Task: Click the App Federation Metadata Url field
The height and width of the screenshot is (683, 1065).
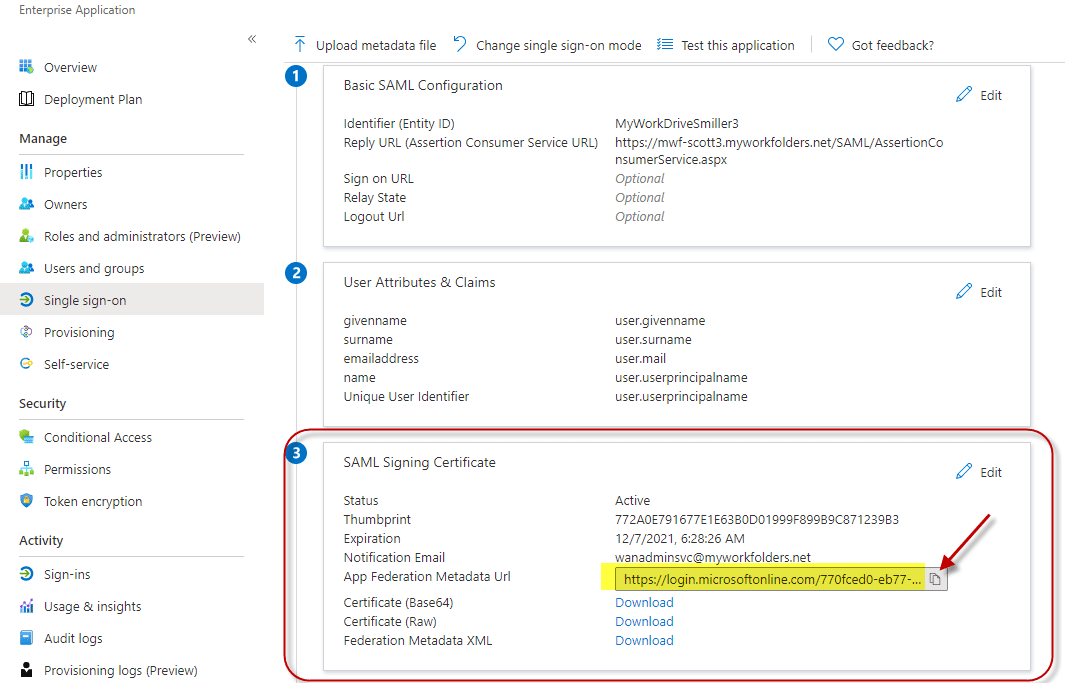Action: [x=770, y=579]
